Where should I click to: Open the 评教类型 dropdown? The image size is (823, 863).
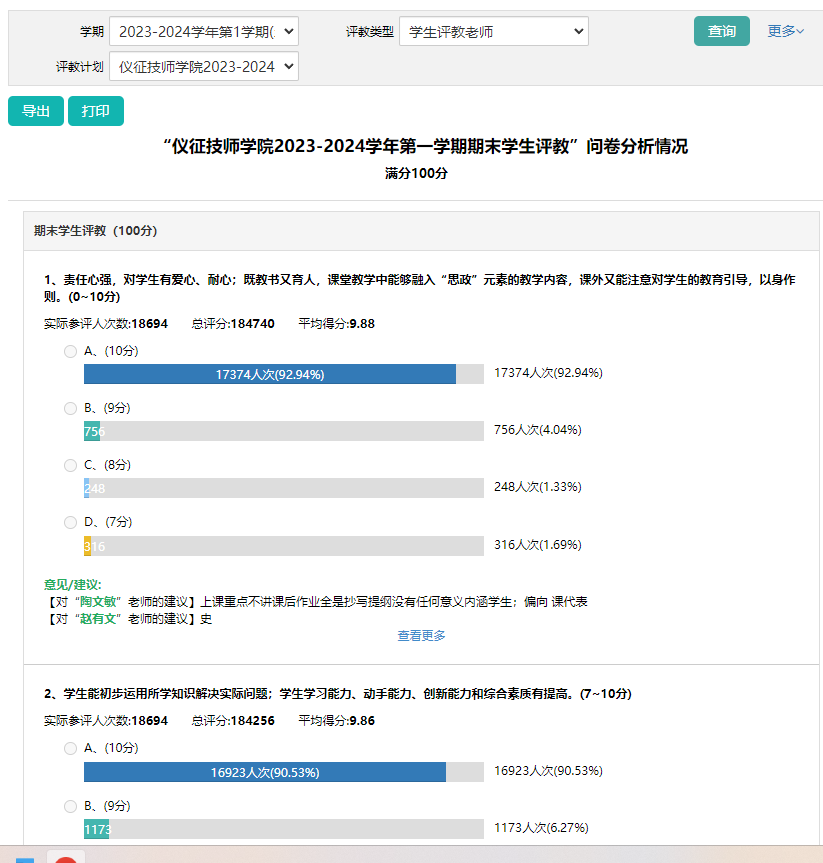coord(493,32)
